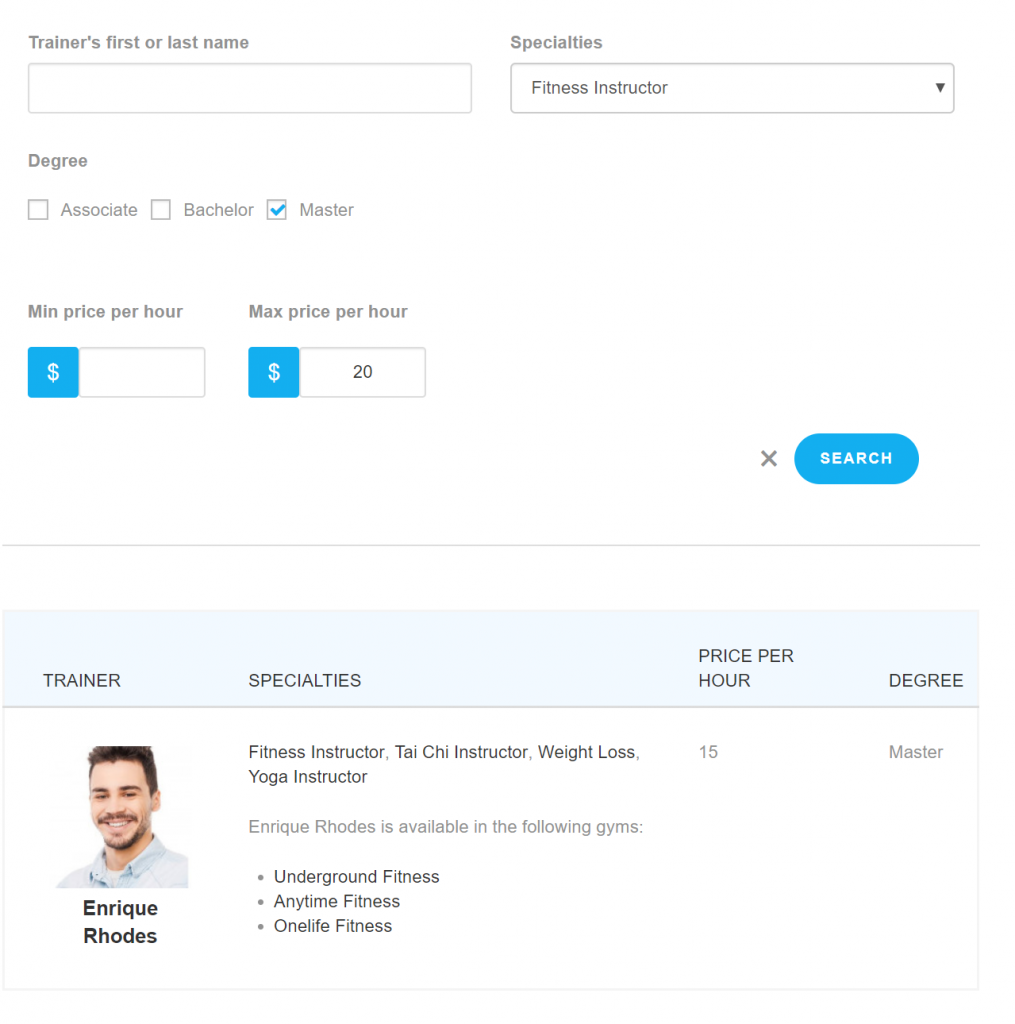Open the Onelife Fitness gym link
The width and height of the screenshot is (1015, 1024).
point(332,926)
